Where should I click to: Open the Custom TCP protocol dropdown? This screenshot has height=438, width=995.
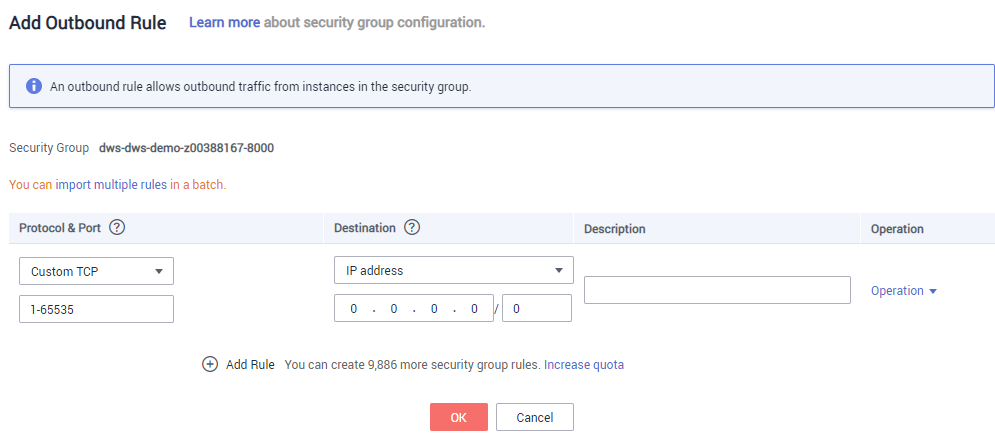[96, 271]
